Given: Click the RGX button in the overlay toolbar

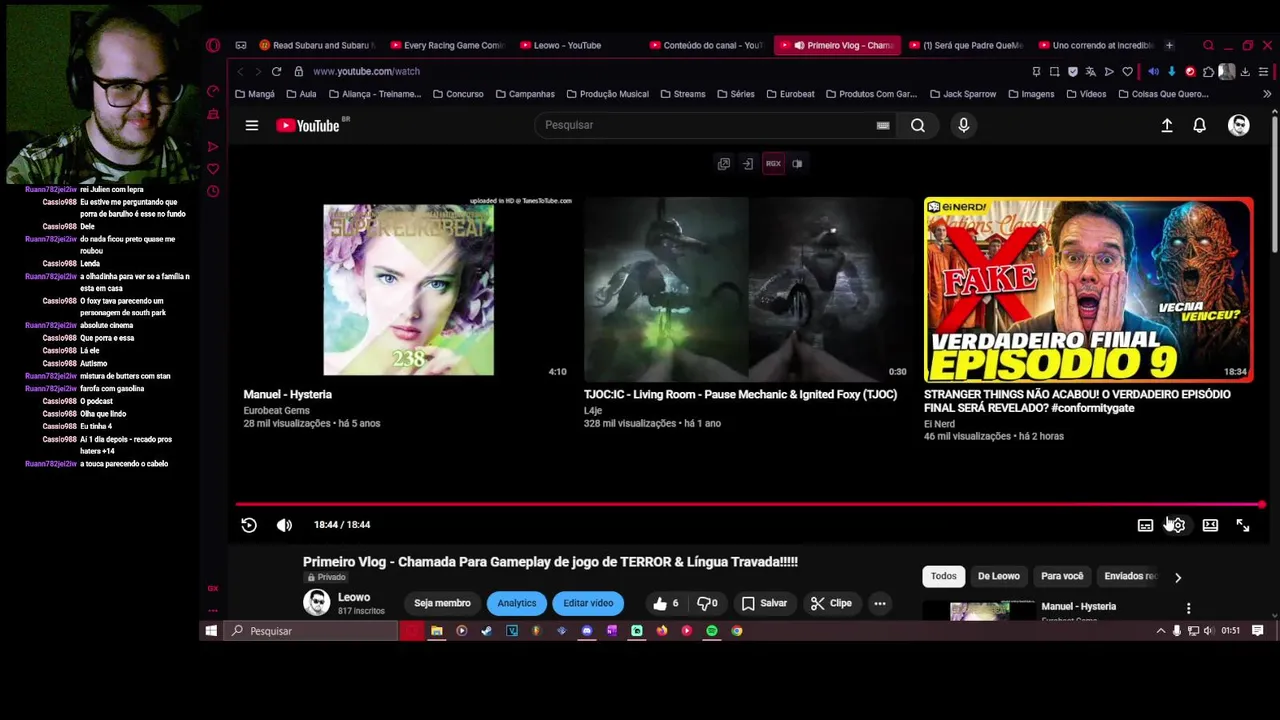Looking at the screenshot, I should pos(773,164).
